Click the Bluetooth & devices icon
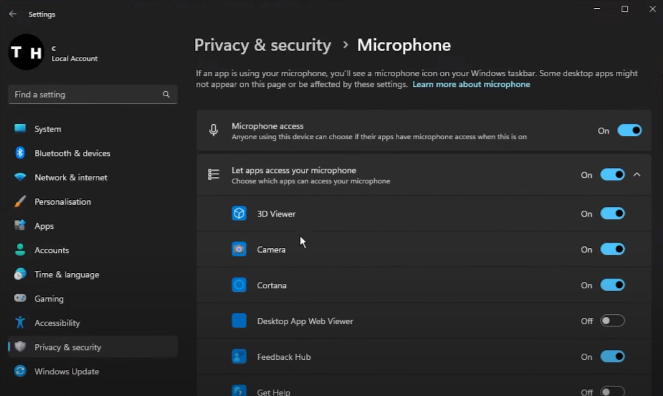The image size is (663, 396). (20, 153)
